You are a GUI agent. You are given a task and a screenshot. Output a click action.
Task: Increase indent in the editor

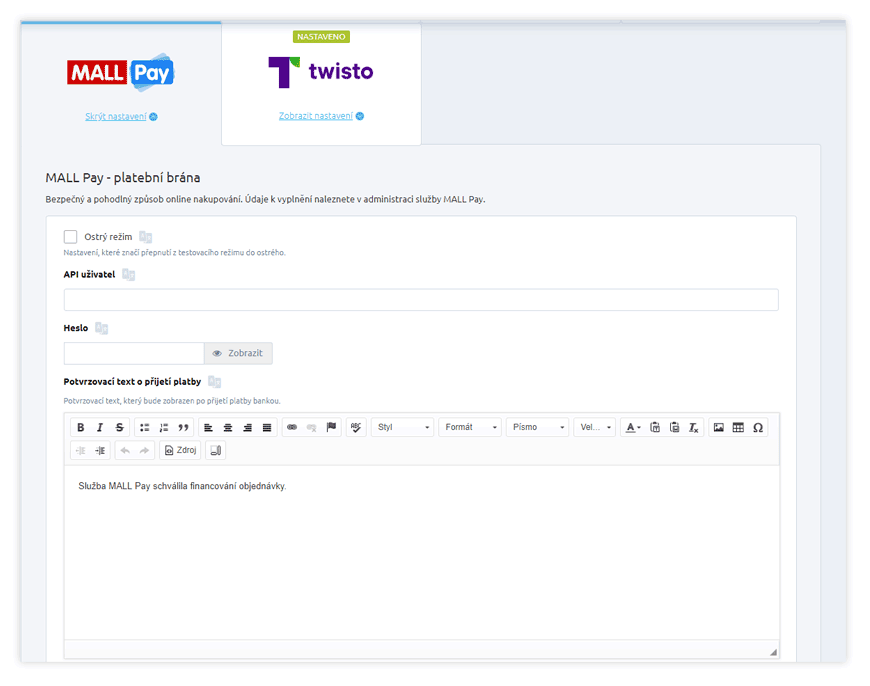pos(100,451)
